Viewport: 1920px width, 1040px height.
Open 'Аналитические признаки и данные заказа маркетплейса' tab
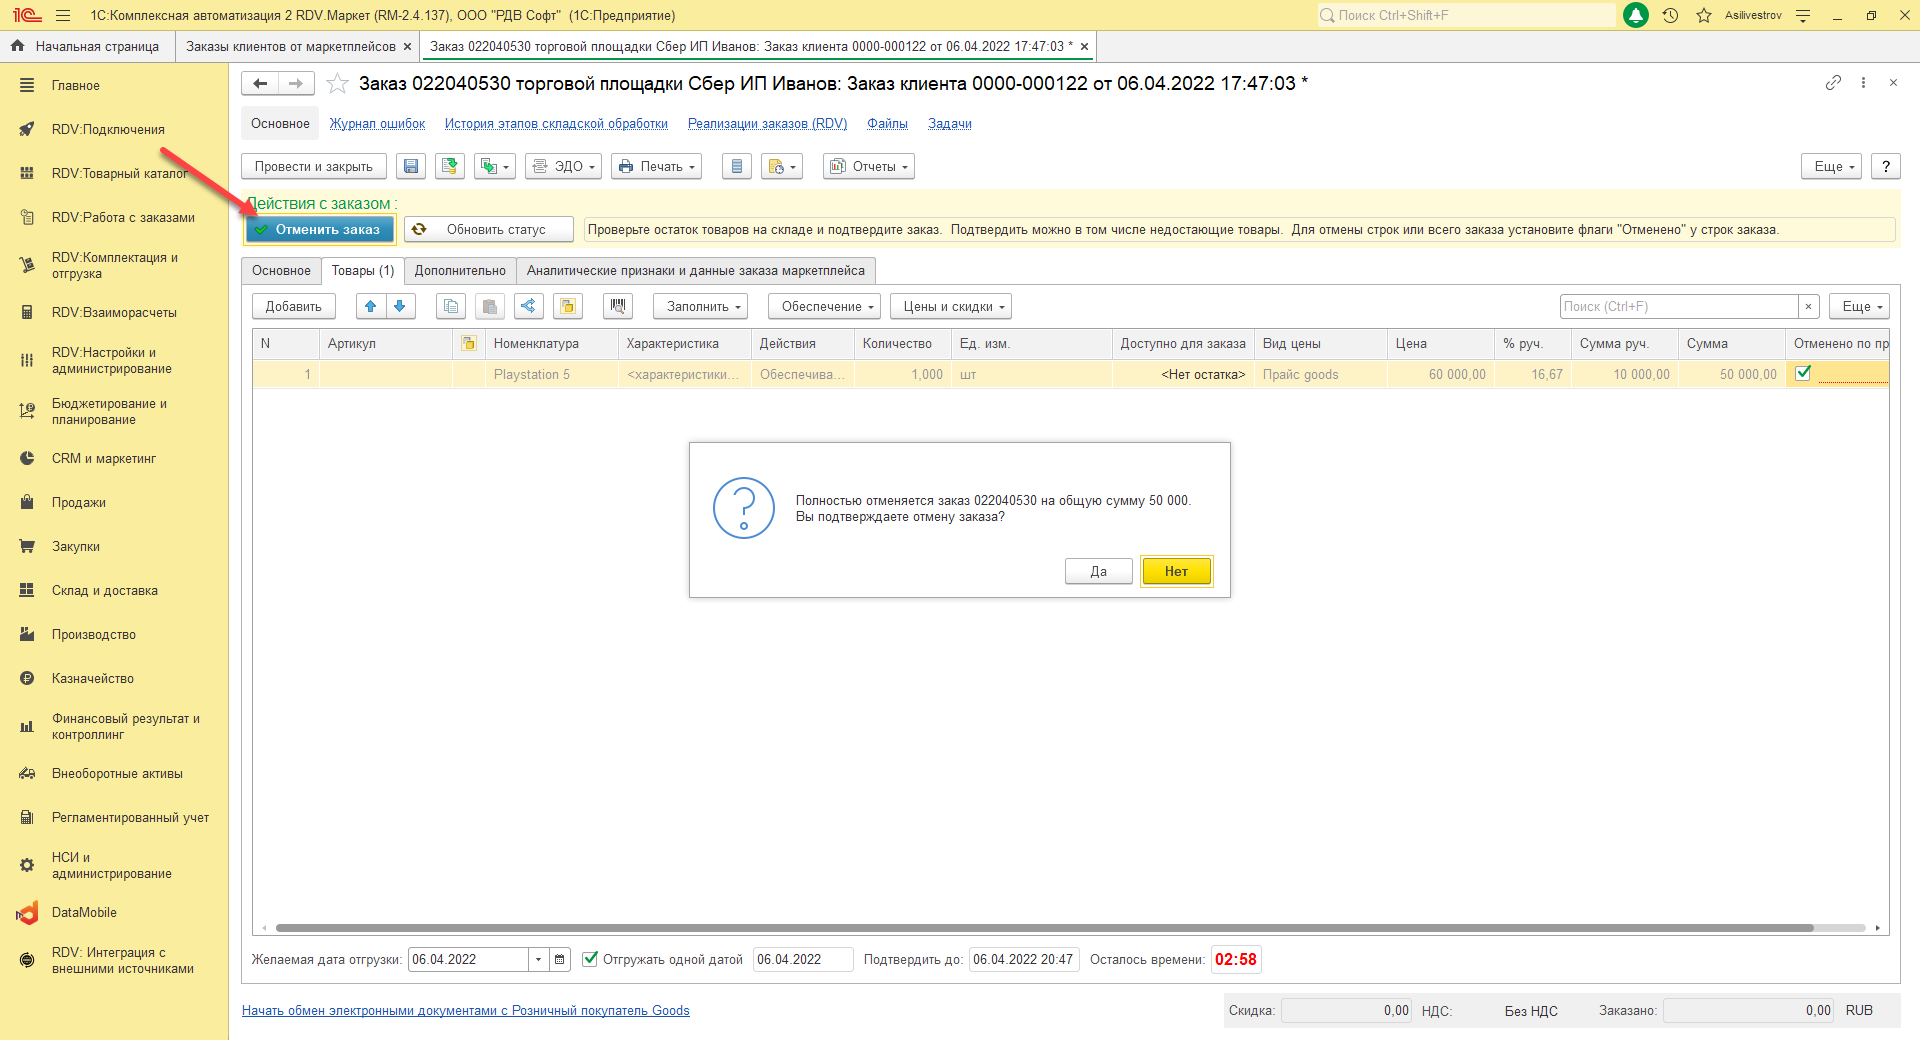click(x=696, y=271)
